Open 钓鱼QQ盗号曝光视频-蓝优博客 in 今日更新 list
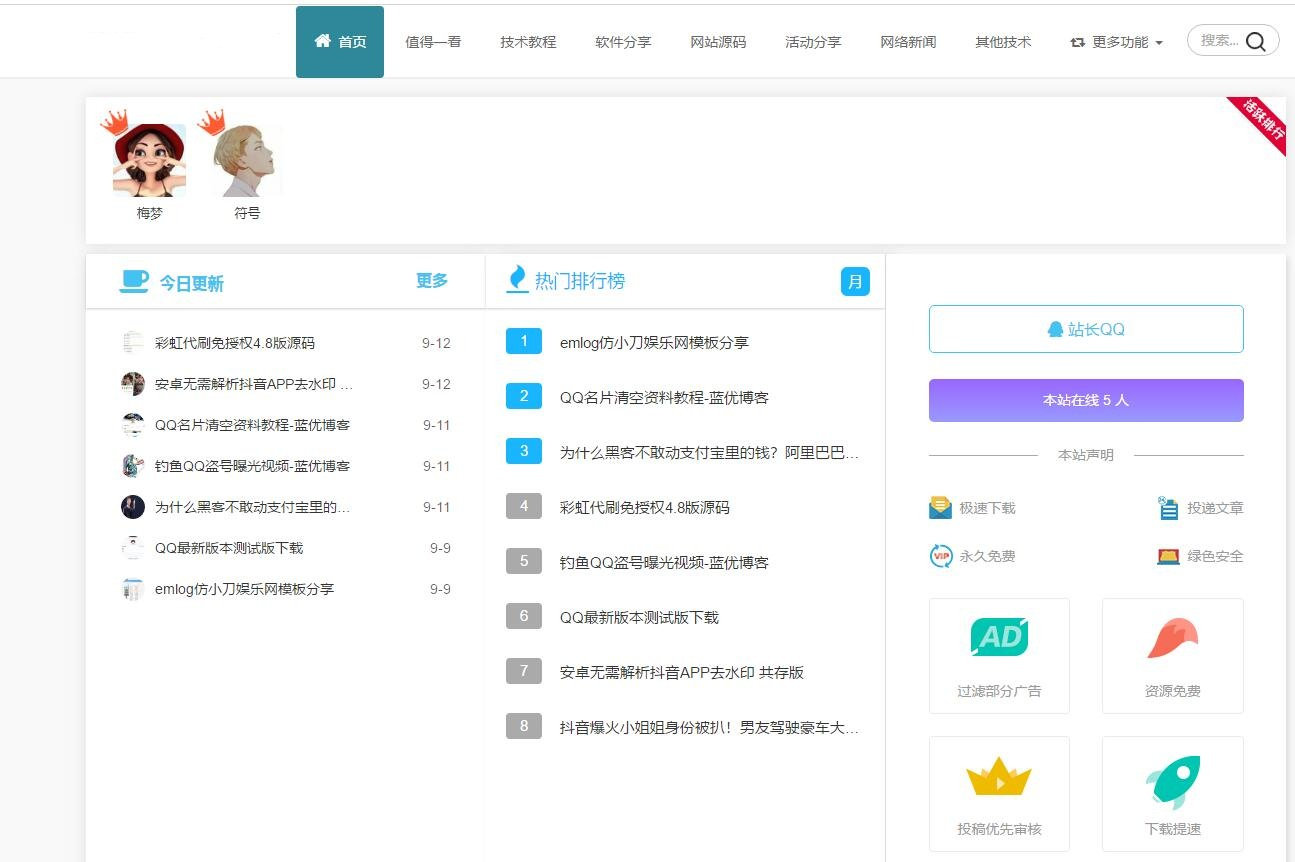 [x=252, y=466]
